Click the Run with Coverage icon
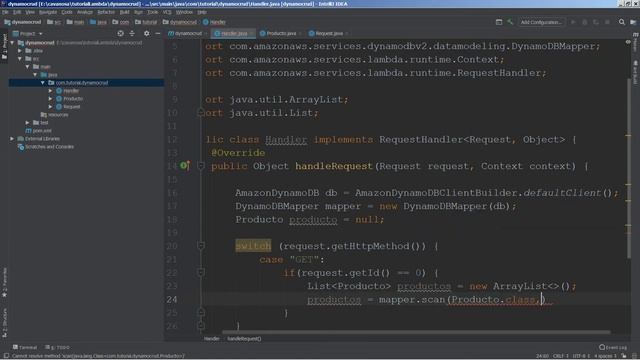 pyautogui.click(x=596, y=22)
